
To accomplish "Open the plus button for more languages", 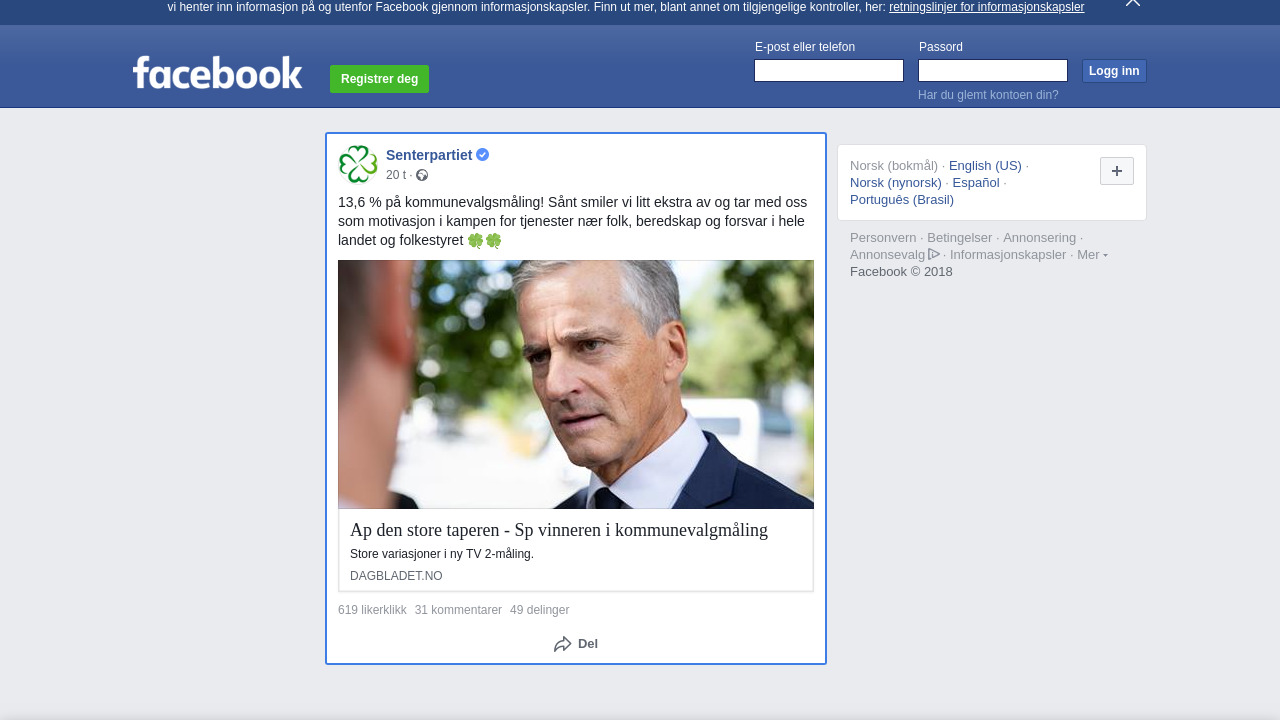I will [1117, 171].
